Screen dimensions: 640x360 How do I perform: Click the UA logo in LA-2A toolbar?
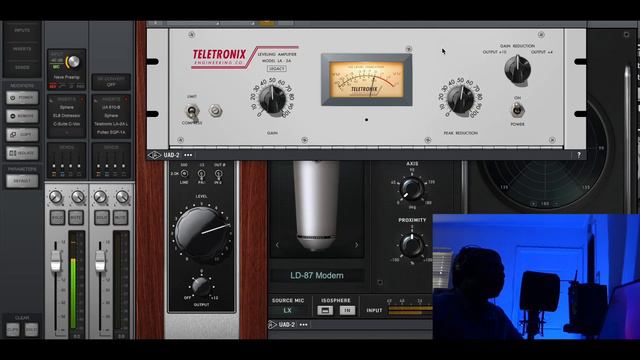(x=154, y=155)
